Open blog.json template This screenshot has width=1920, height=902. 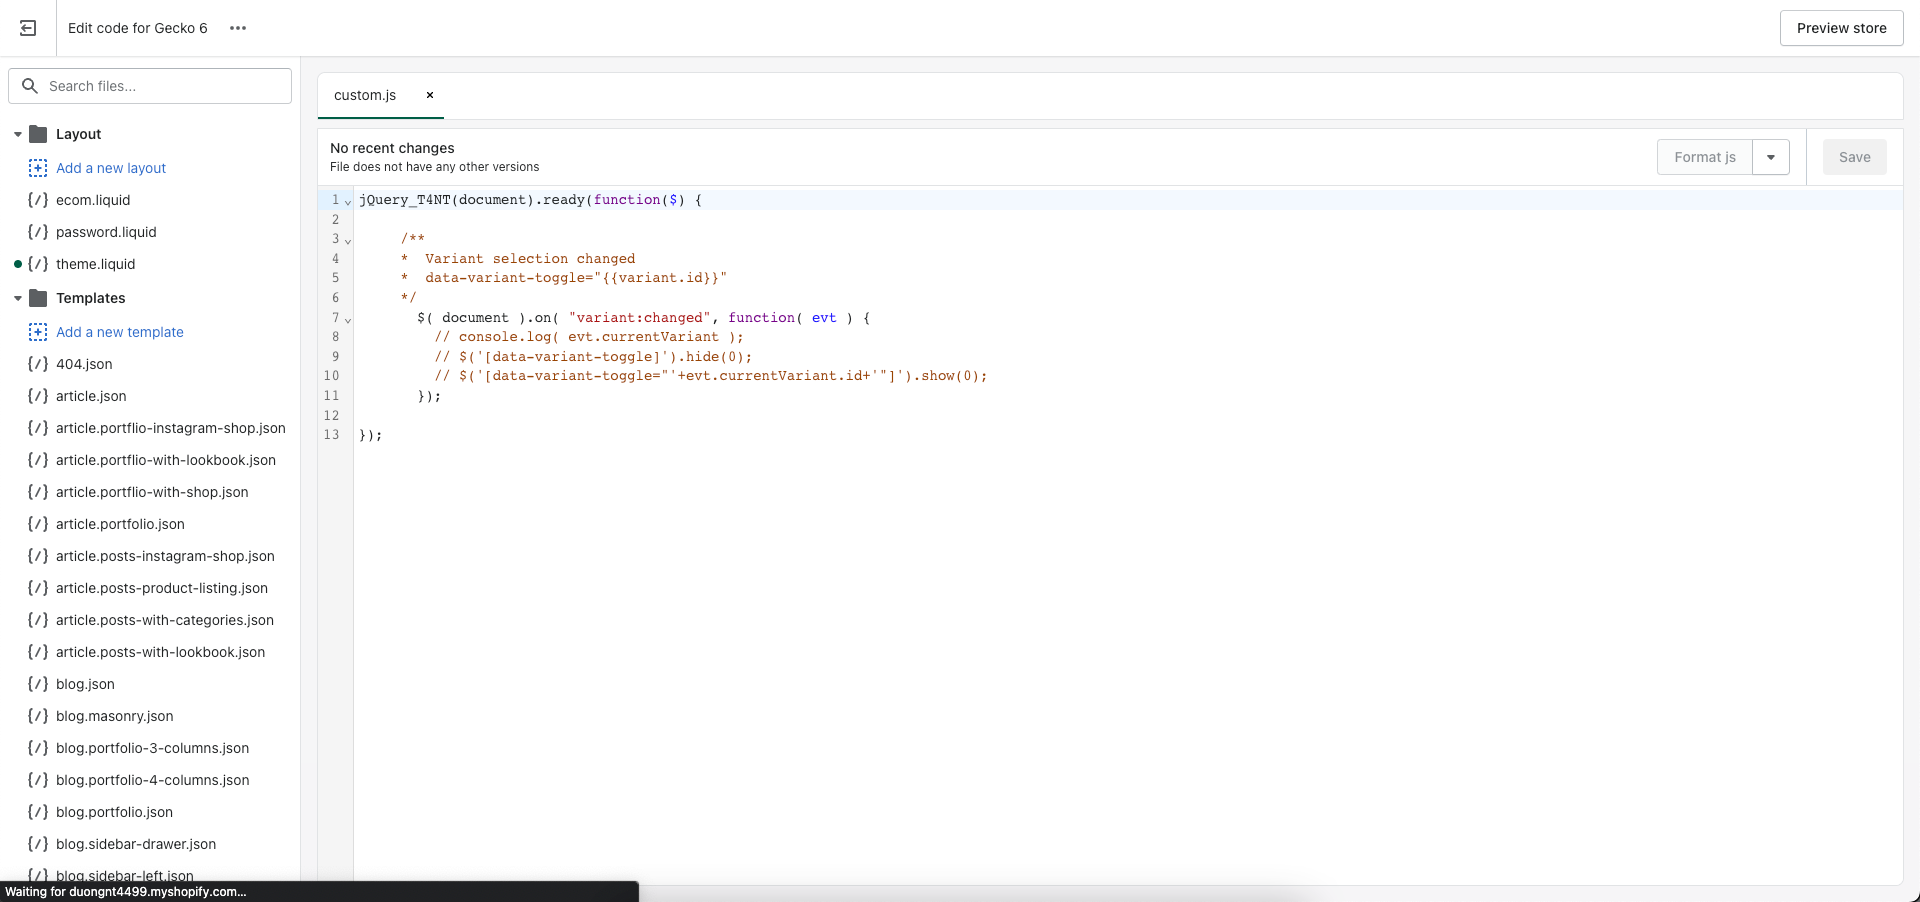click(x=85, y=684)
